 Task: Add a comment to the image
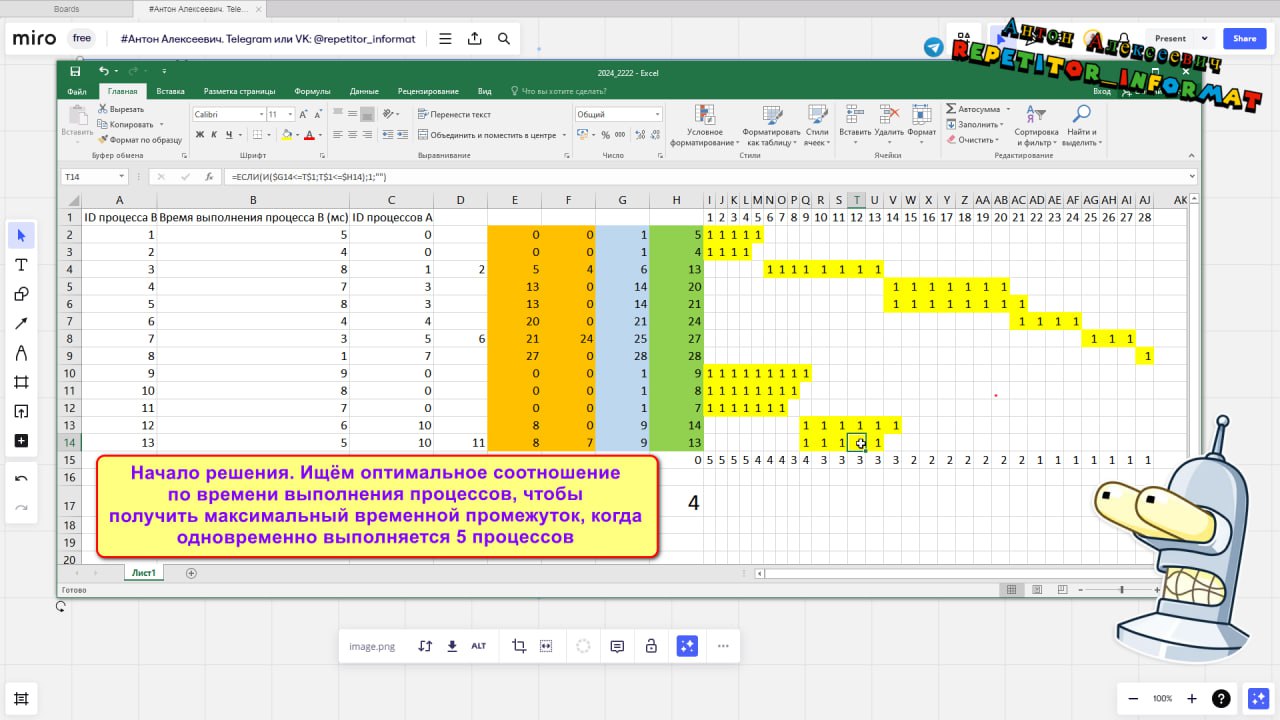pos(617,646)
